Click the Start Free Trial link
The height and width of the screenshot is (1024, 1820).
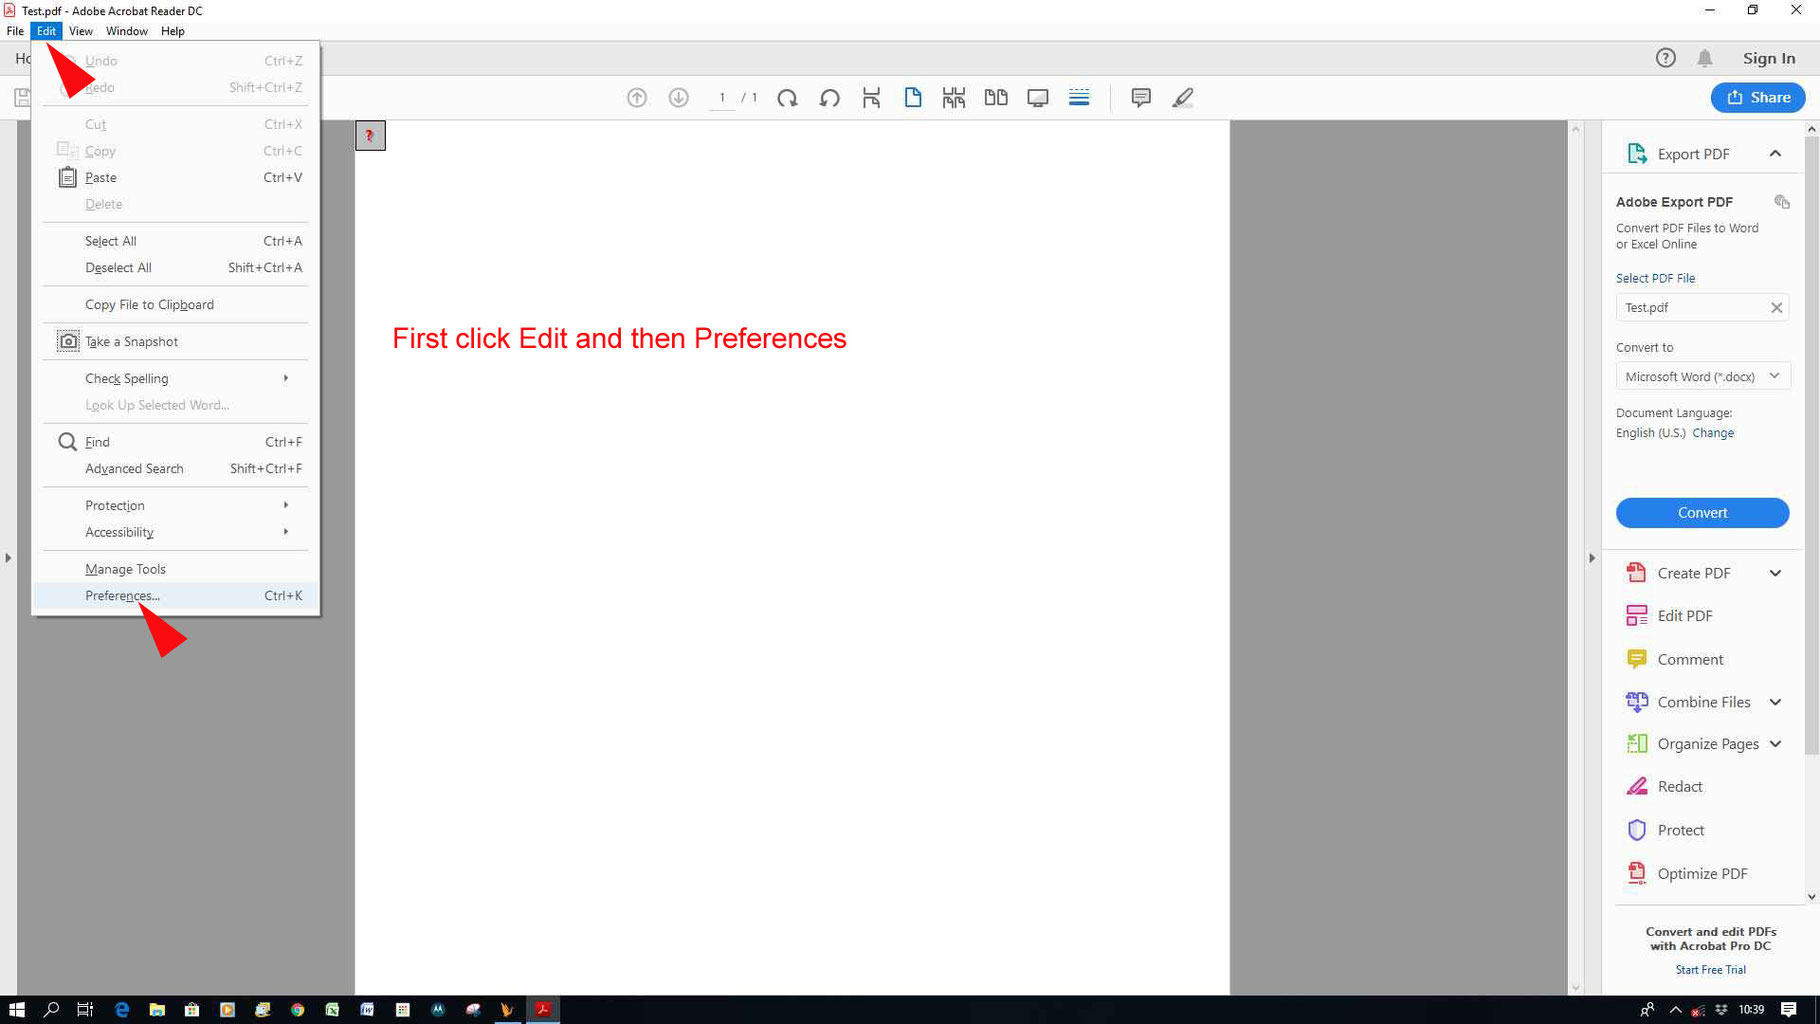coord(1711,969)
